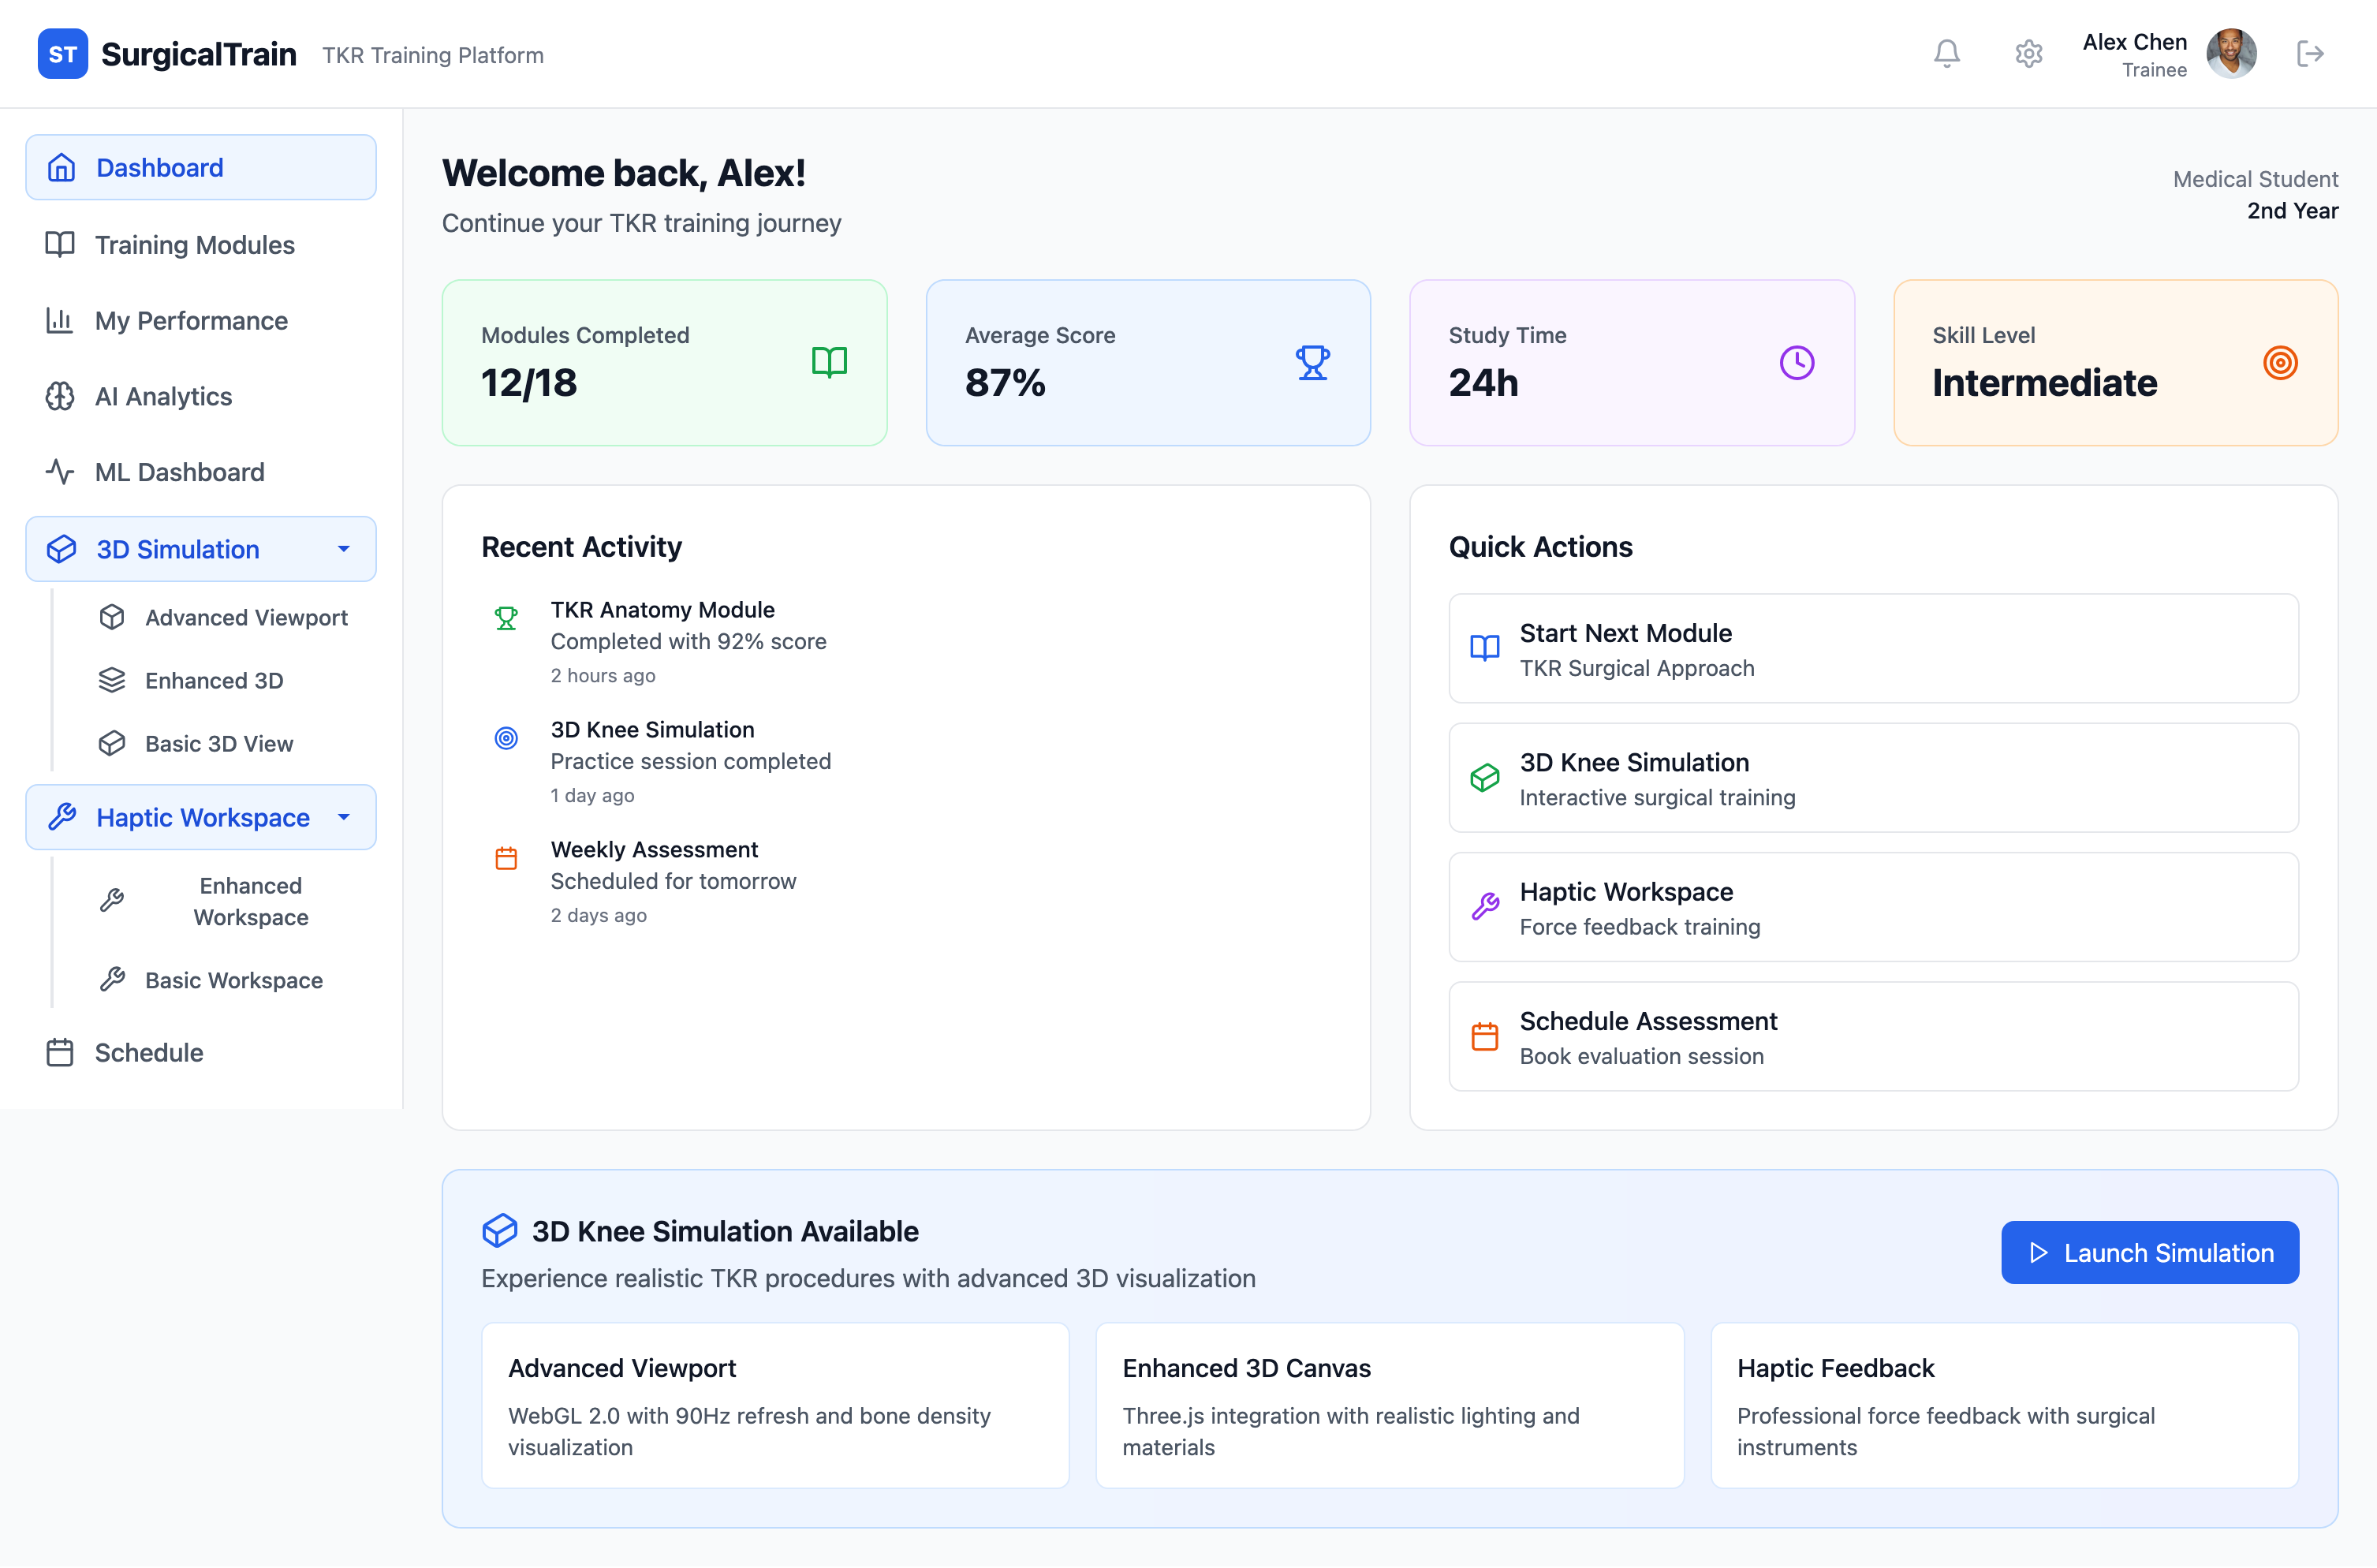
Task: Go to My Performance page
Action: pos(191,321)
